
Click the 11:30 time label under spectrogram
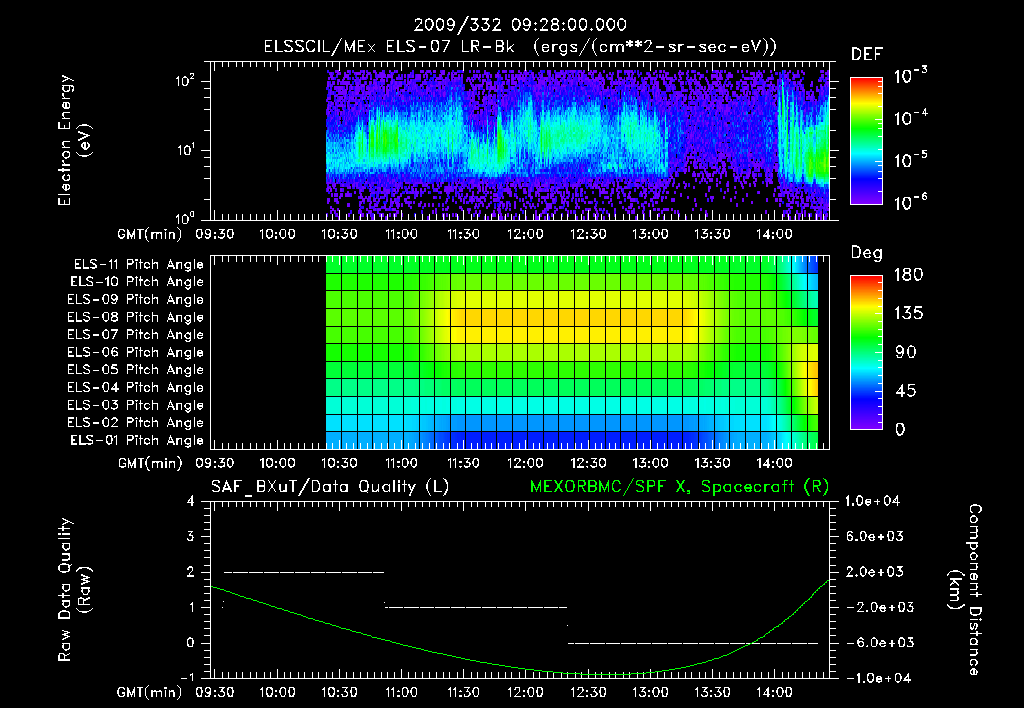pyautogui.click(x=463, y=234)
